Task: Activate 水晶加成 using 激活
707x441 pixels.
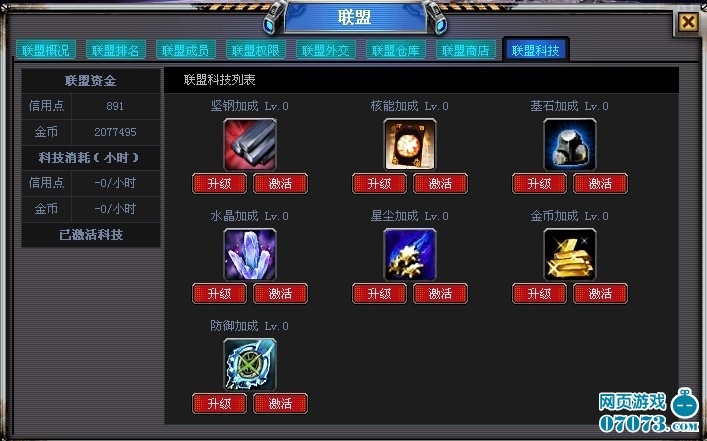Action: 280,294
